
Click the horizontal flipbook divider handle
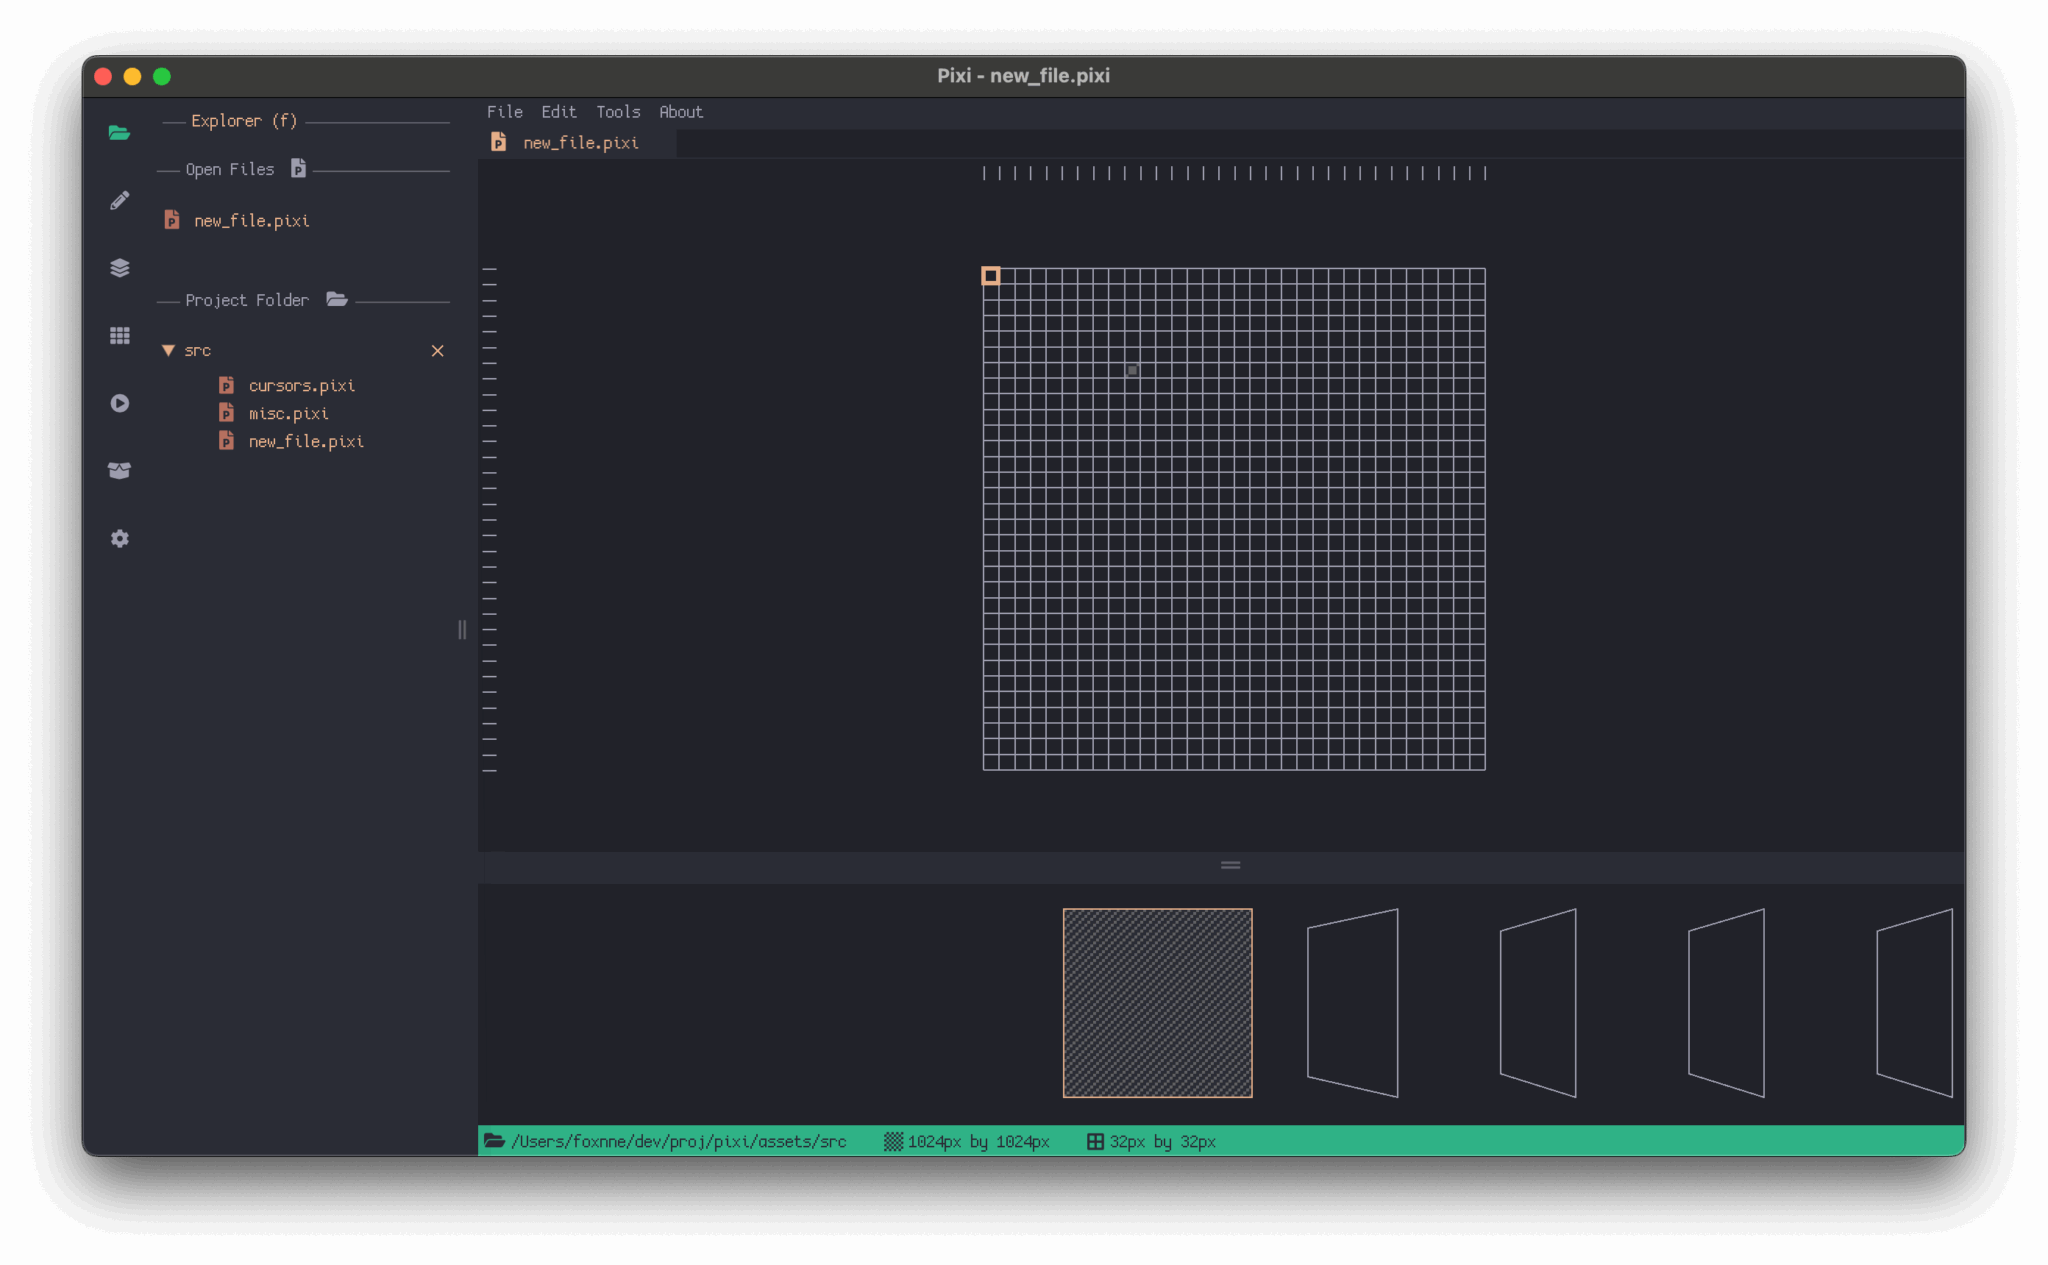pyautogui.click(x=1230, y=865)
